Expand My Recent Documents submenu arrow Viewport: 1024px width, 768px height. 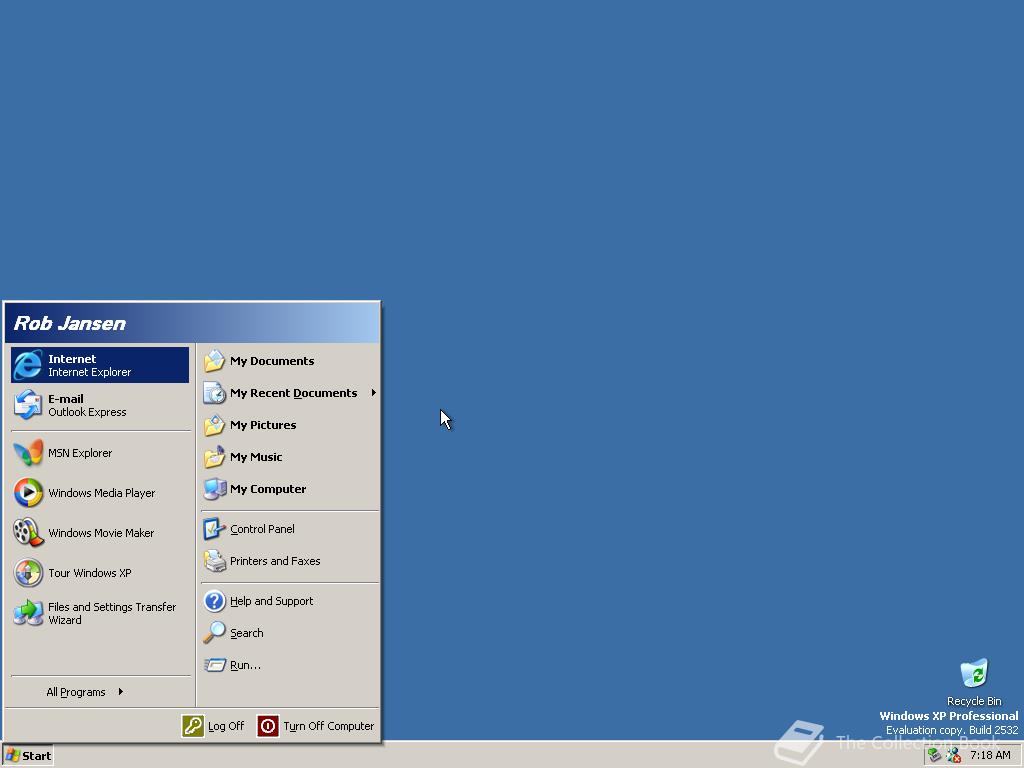tap(374, 392)
